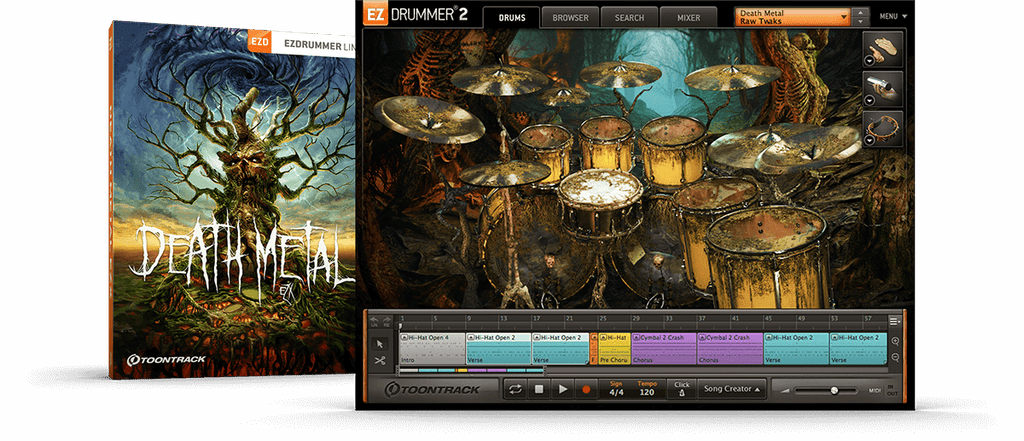This screenshot has width=1024, height=441.
Task: Click the EZdrummer 2 logo
Action: point(416,14)
